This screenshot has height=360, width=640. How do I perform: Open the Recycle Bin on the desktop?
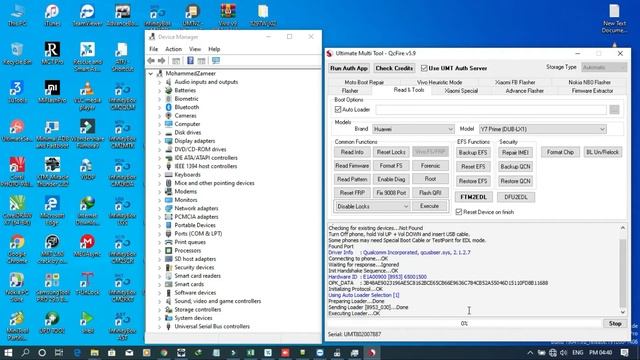tap(17, 53)
